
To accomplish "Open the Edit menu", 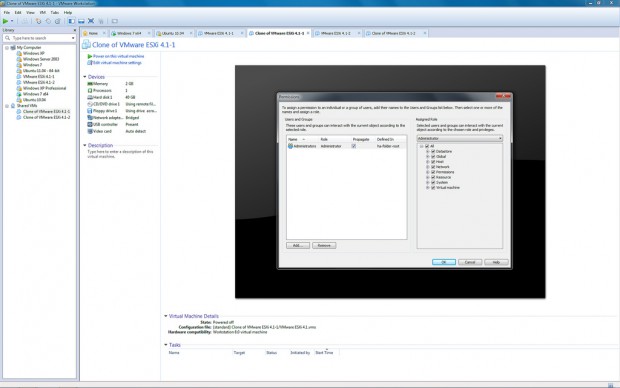I will [x=18, y=13].
